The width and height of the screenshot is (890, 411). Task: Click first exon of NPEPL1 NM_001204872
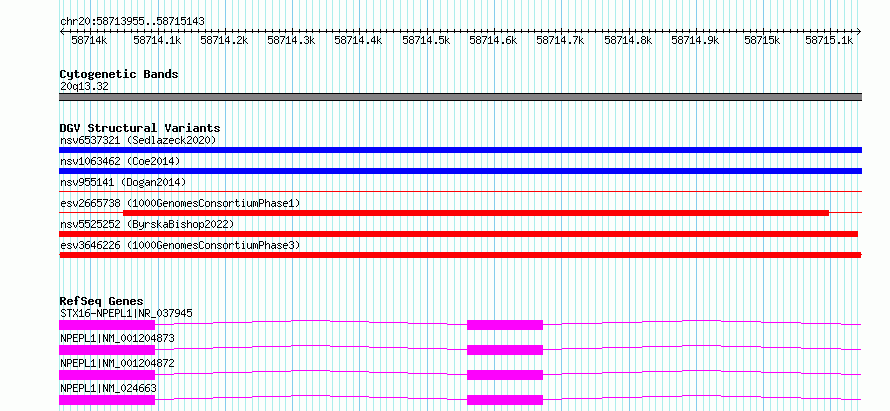pos(107,375)
